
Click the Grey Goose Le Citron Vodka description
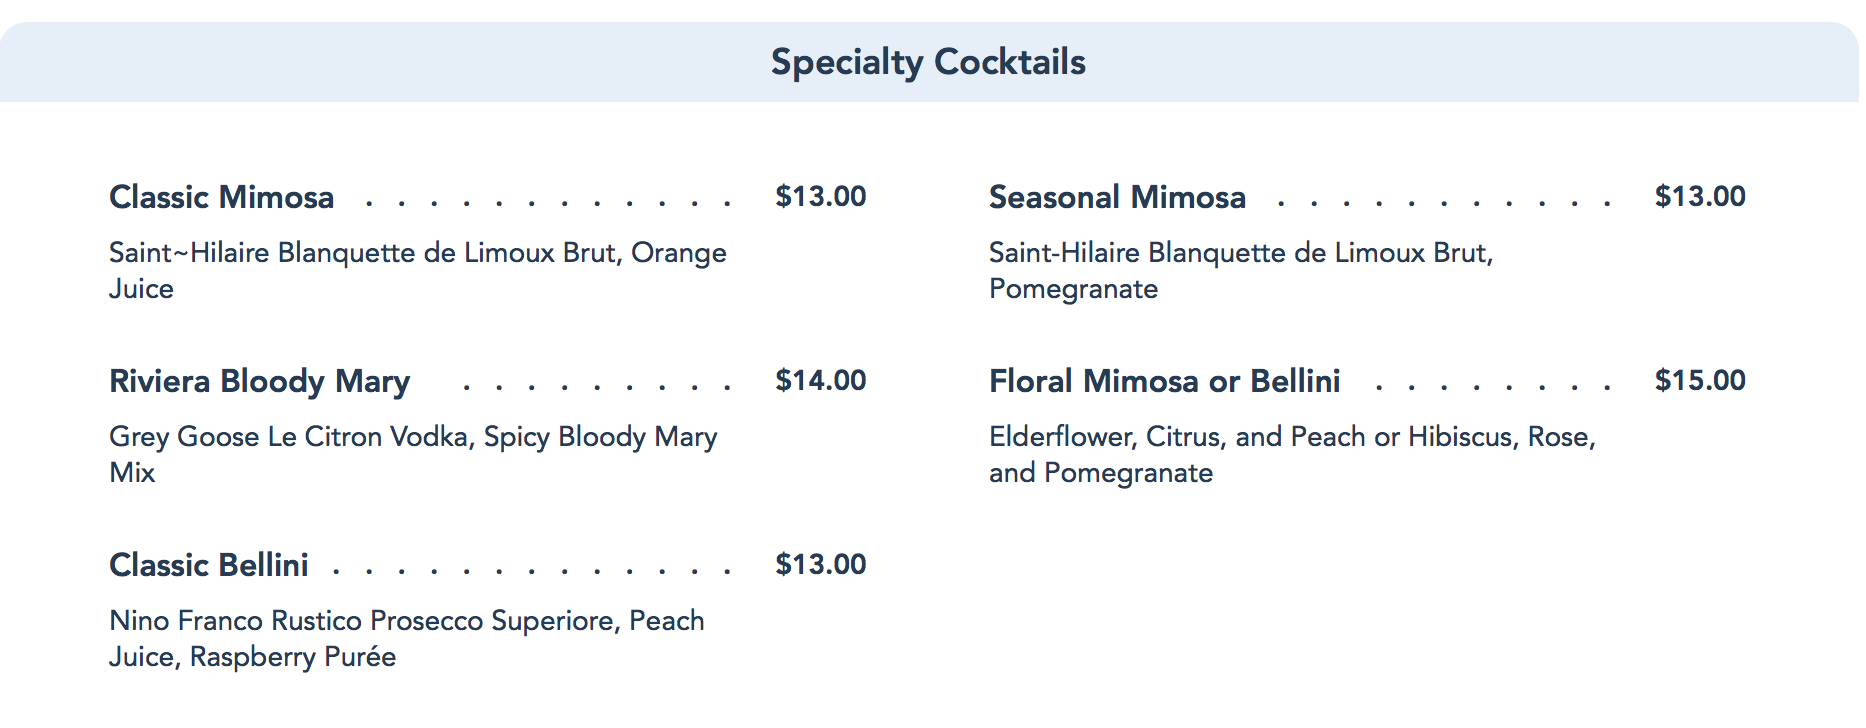pyautogui.click(x=412, y=454)
